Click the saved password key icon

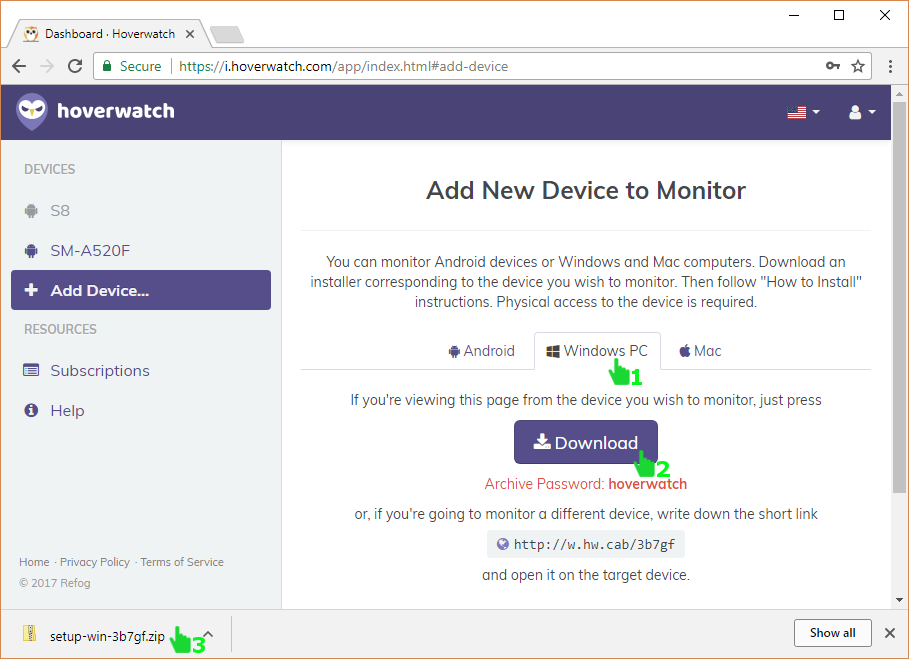[x=832, y=66]
